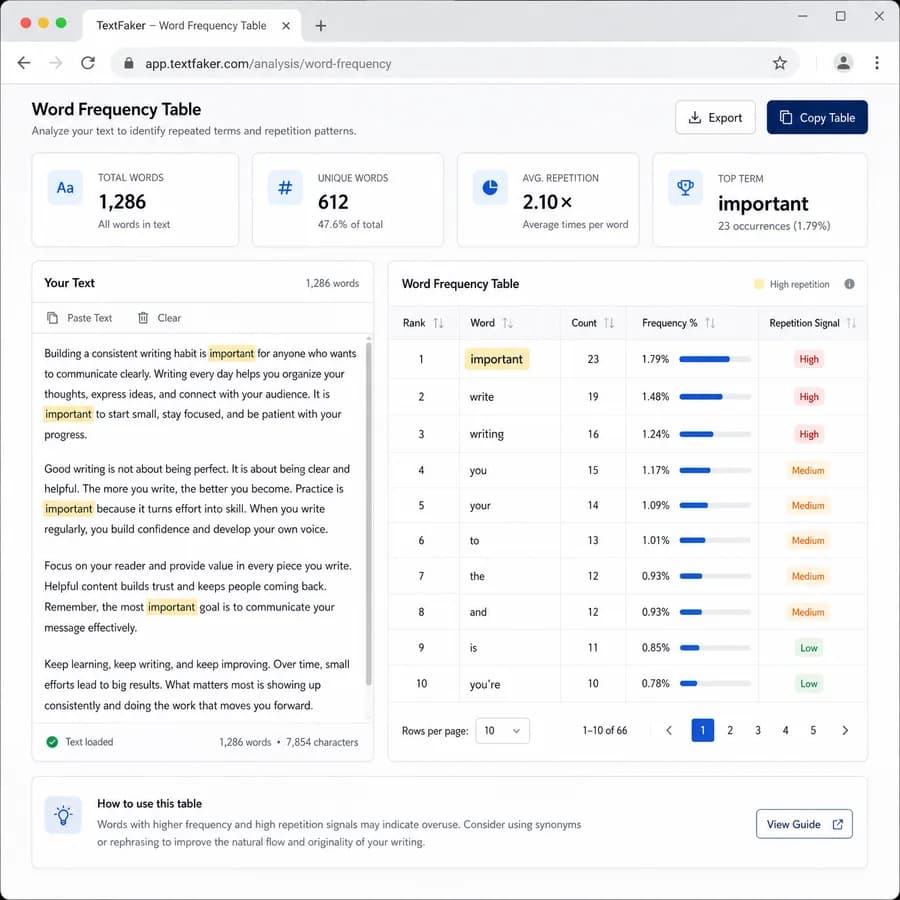Reload the page with refresh icon

88,63
